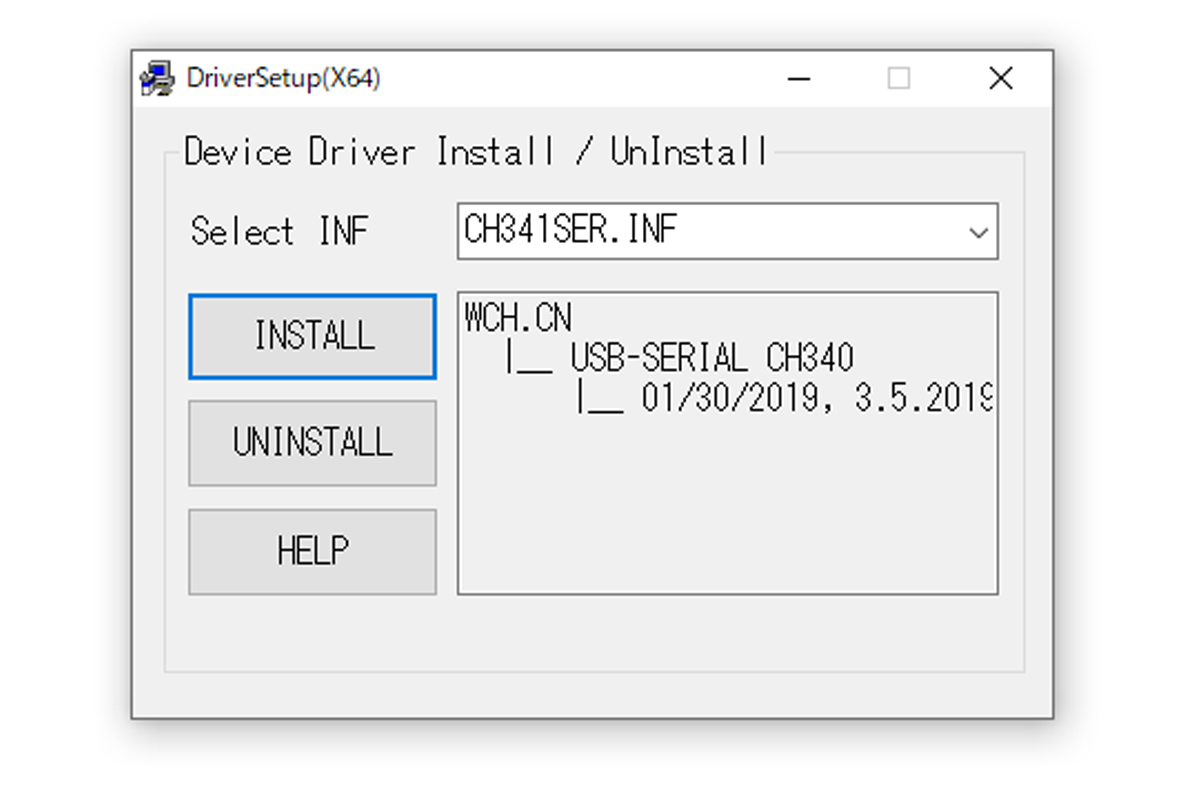
Task: Close the DriverSetup(X64) window
Action: 1000,79
